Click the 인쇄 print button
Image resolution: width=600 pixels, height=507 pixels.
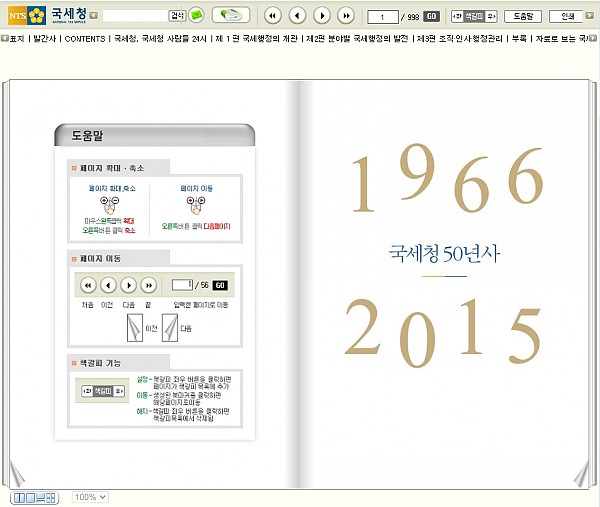[x=567, y=16]
